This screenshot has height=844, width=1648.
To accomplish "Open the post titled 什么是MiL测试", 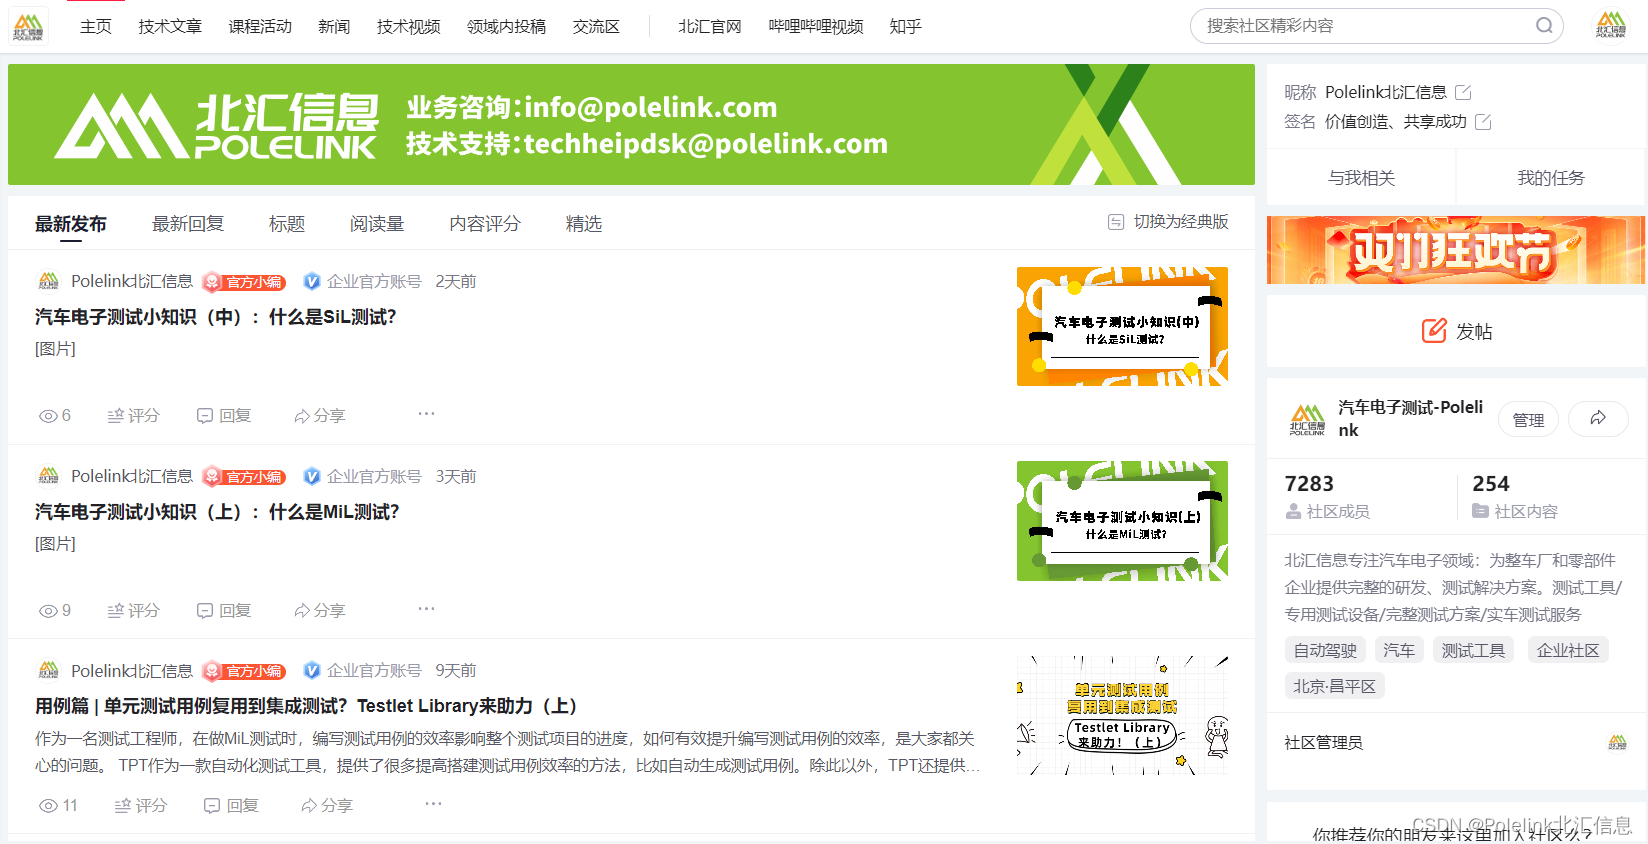I will click(x=217, y=512).
